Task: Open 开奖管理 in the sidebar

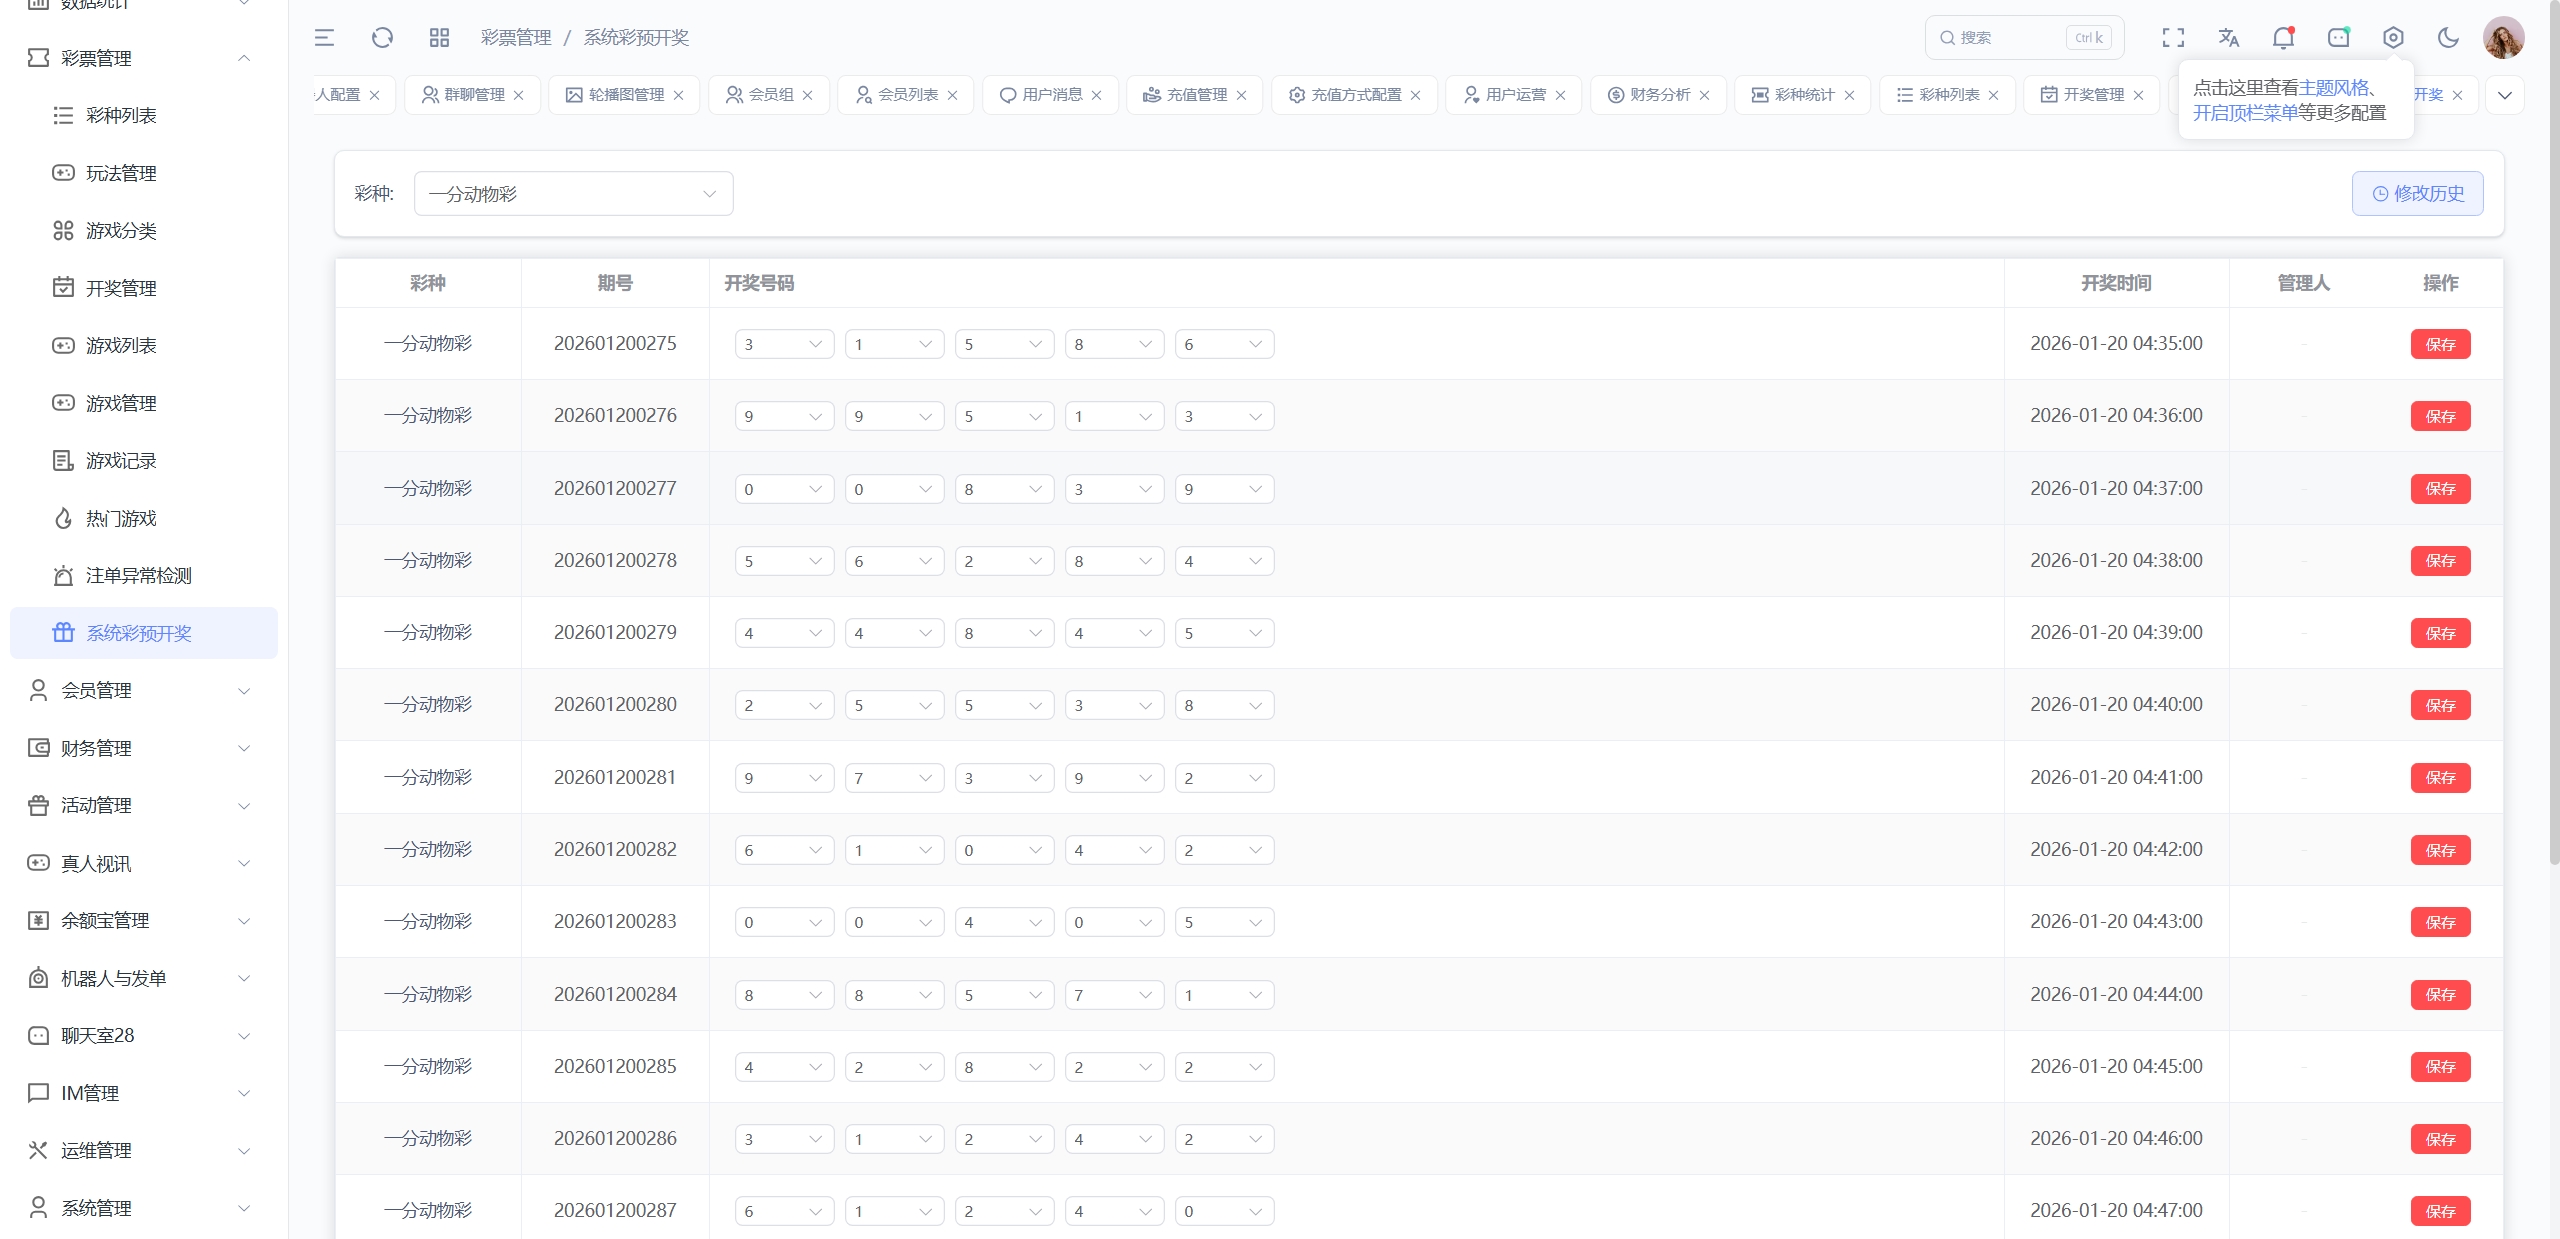Action: (121, 288)
